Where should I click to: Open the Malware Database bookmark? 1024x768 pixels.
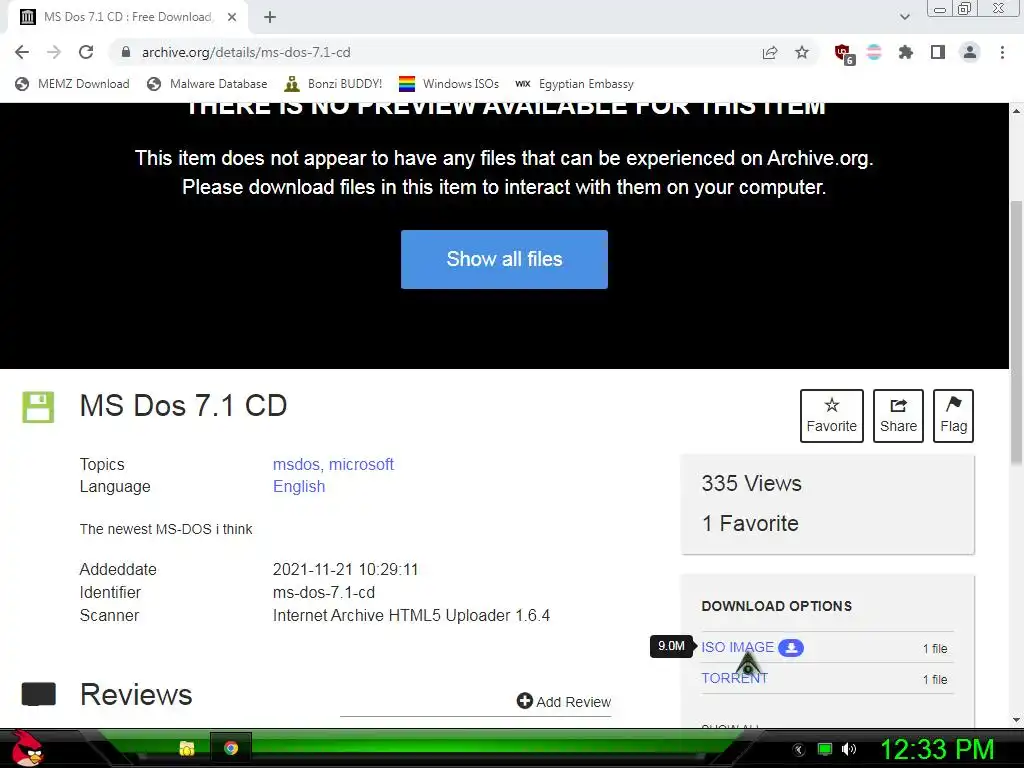tap(207, 84)
